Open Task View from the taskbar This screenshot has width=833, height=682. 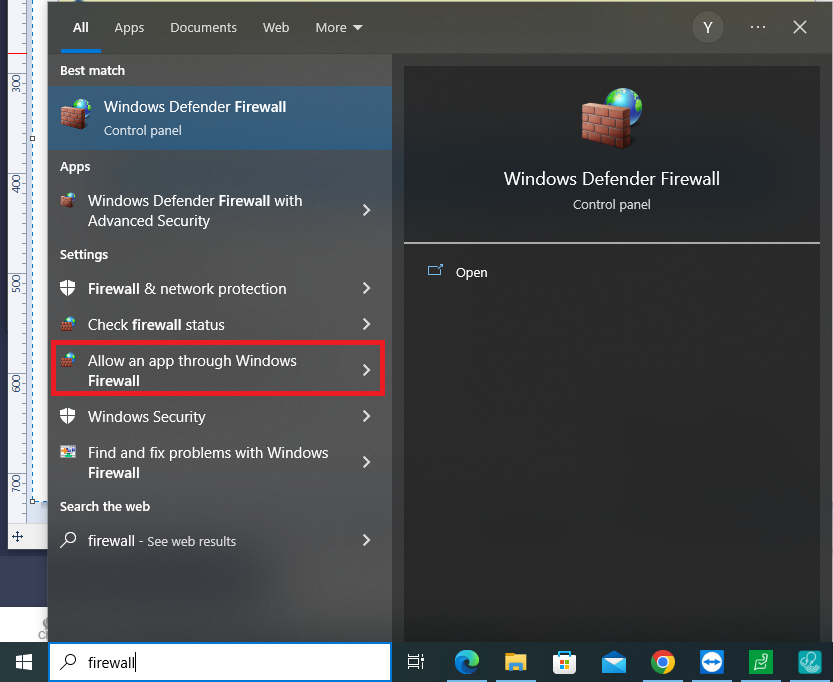415,662
